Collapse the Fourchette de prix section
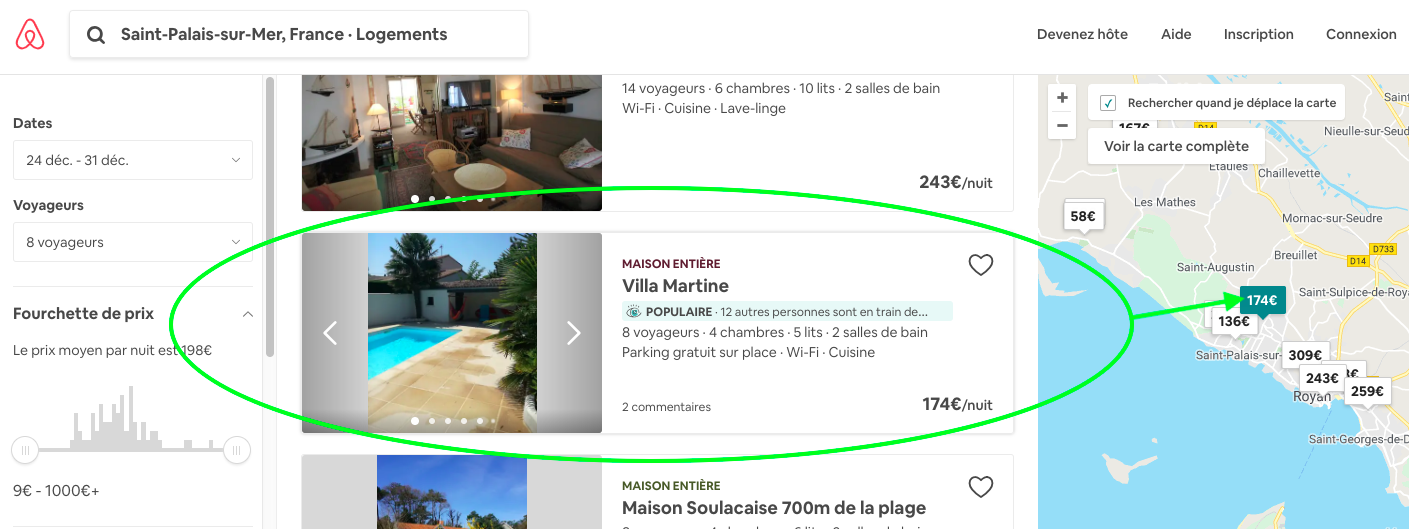The width and height of the screenshot is (1409, 529). (248, 314)
